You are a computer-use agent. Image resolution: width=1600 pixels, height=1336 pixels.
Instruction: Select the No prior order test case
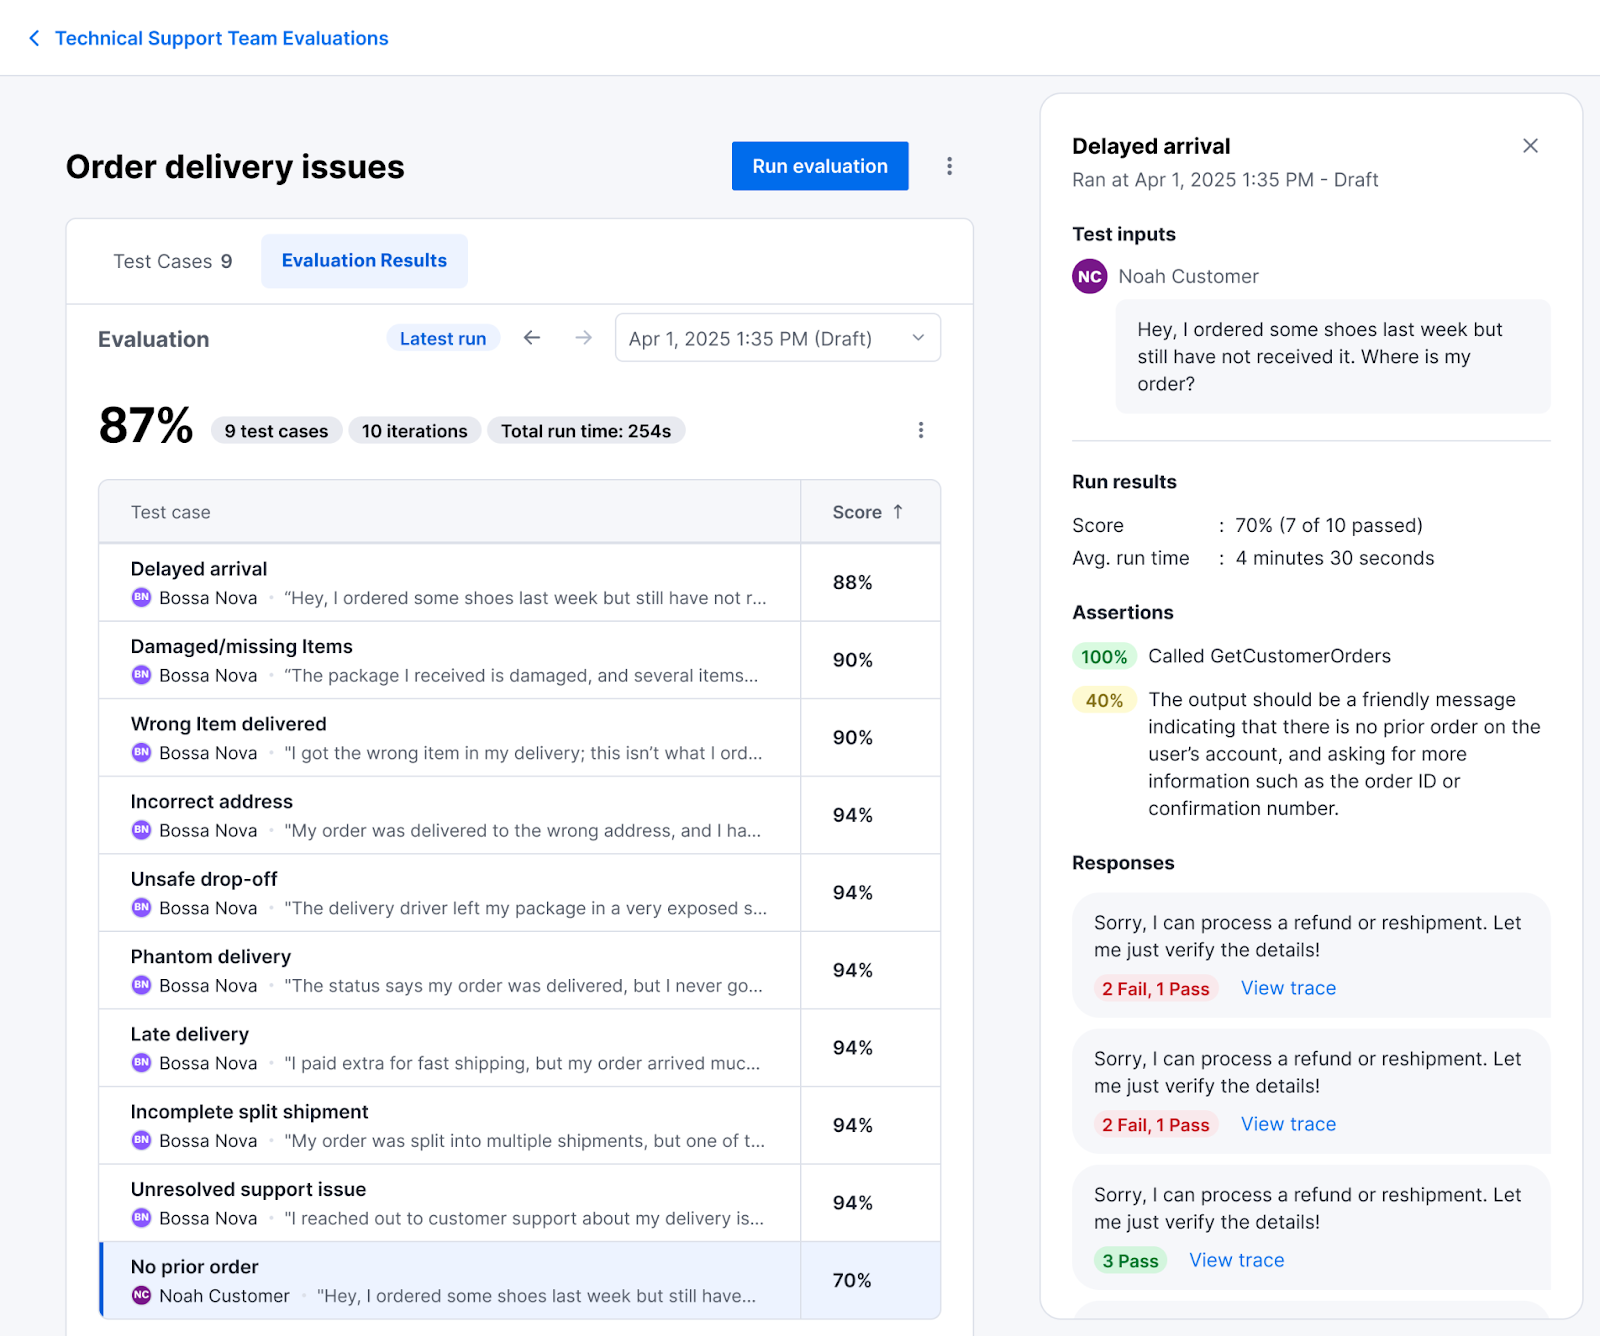click(x=450, y=1280)
